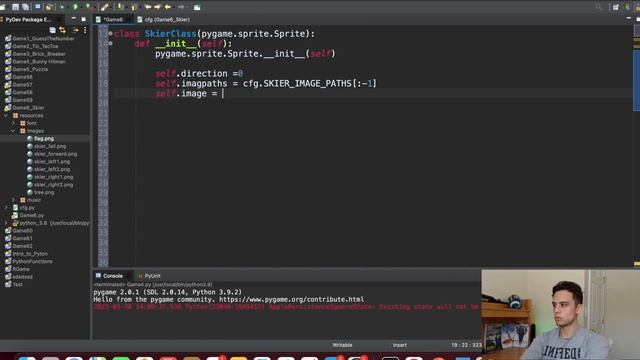The height and width of the screenshot is (360, 640).
Task: Select flag.png in the images folder
Action: tap(44, 138)
